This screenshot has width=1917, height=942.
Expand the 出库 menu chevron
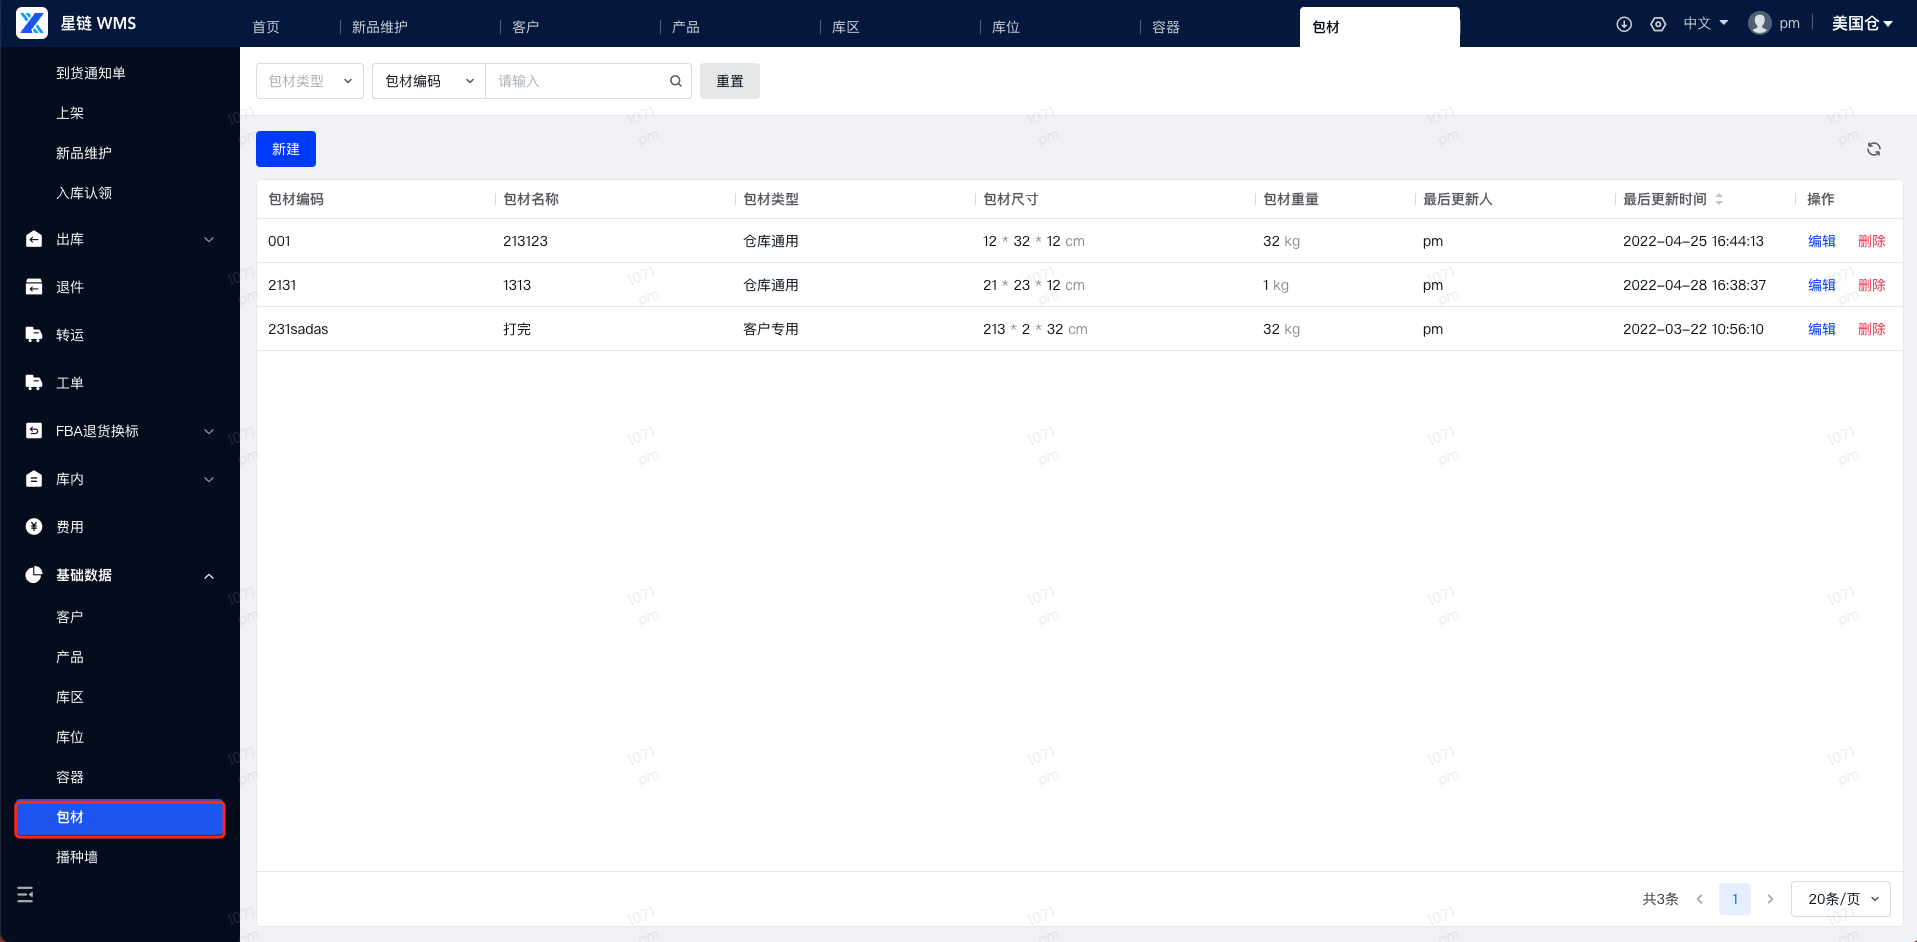209,240
